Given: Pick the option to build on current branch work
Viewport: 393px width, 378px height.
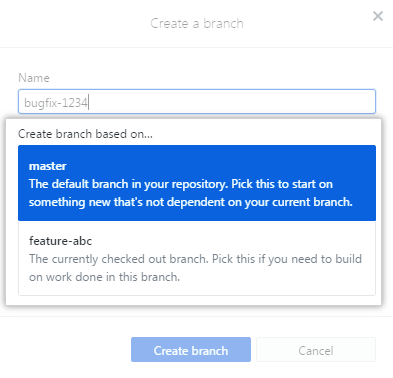Looking at the screenshot, I should click(x=197, y=258).
